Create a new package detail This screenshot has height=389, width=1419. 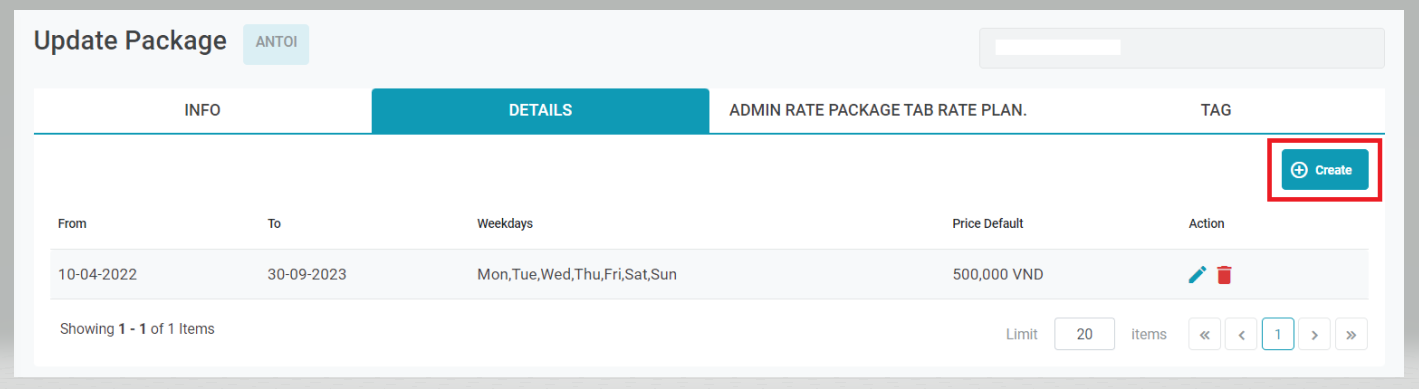pos(1325,170)
